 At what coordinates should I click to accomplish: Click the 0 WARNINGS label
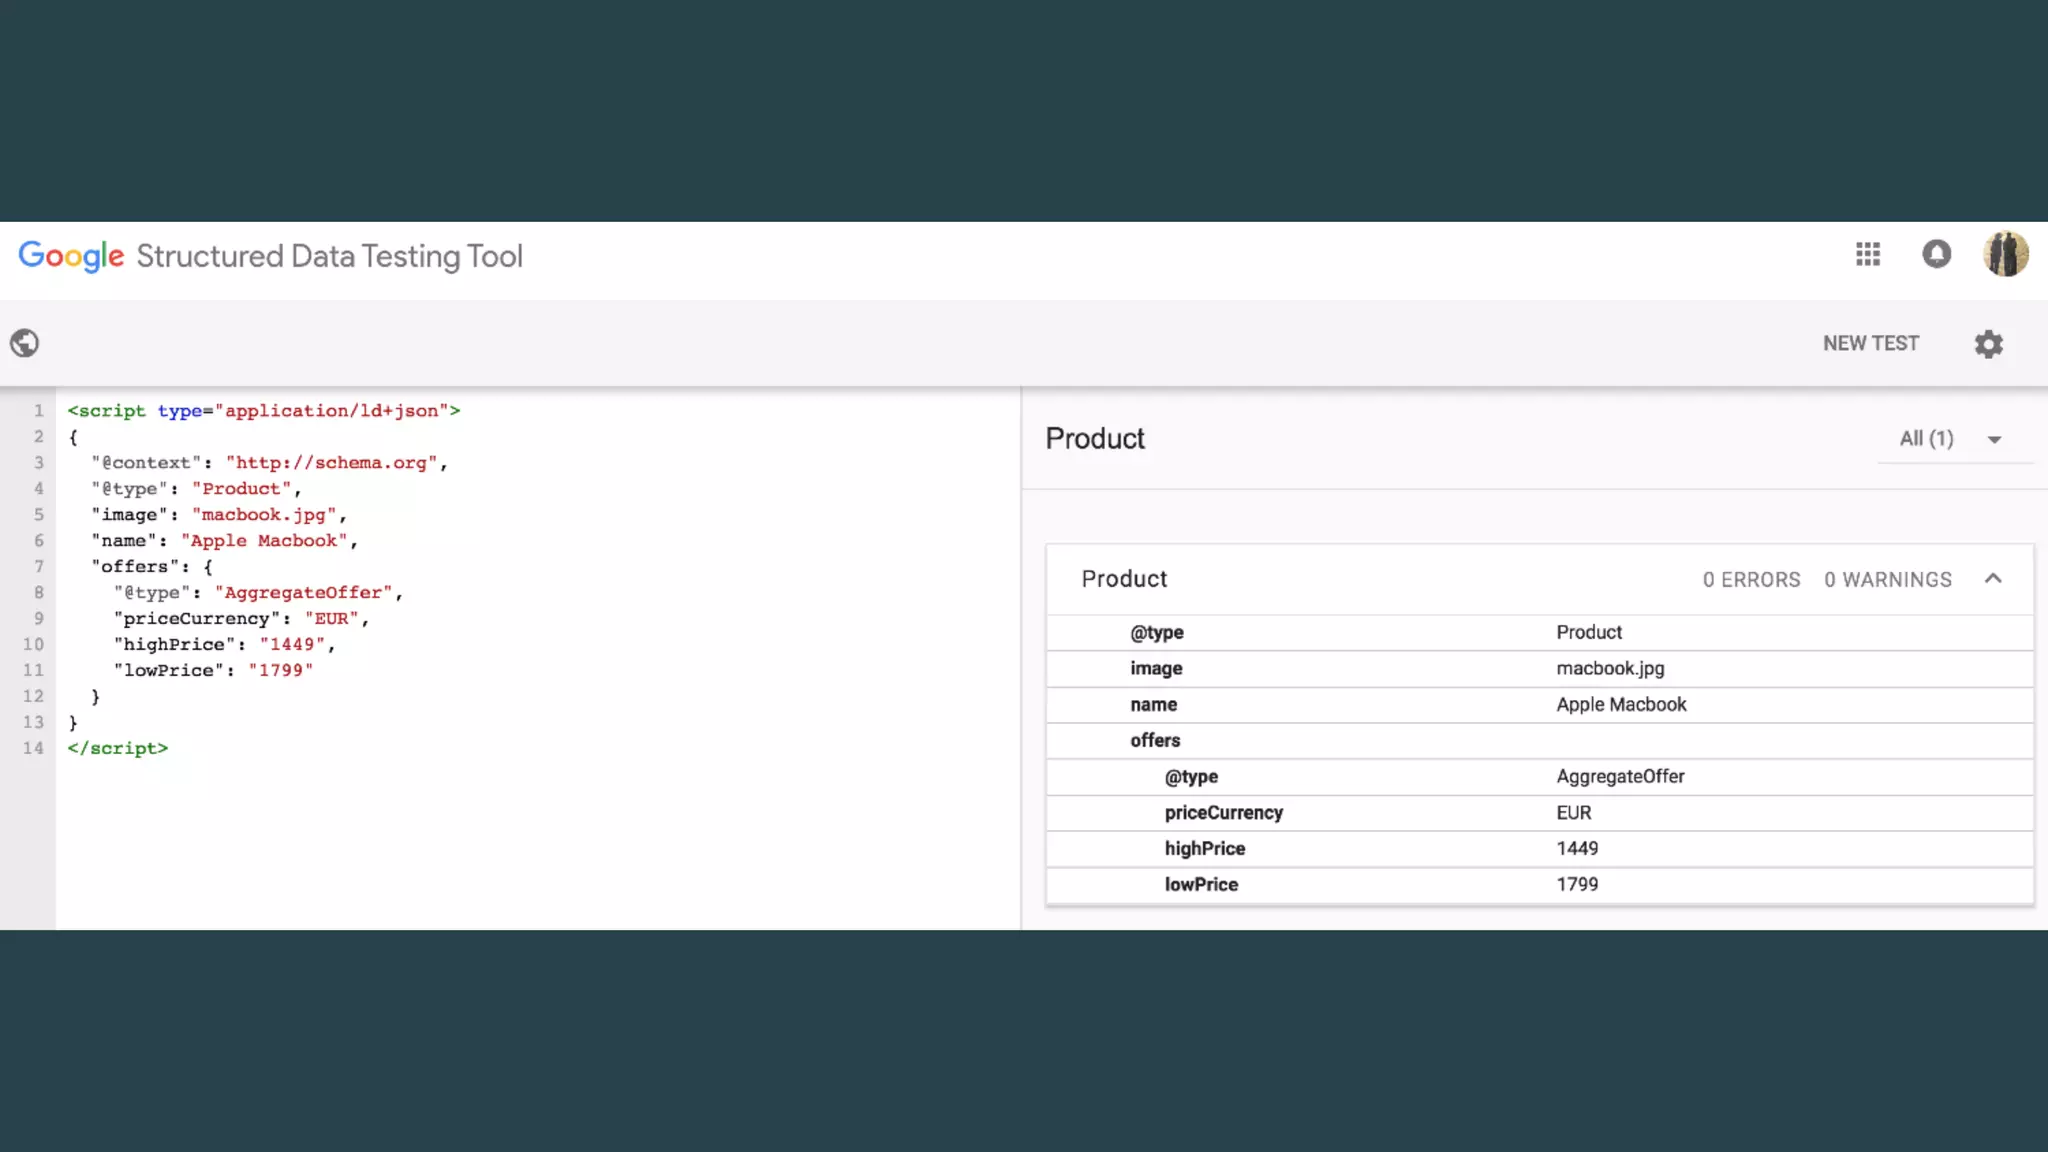coord(1887,580)
